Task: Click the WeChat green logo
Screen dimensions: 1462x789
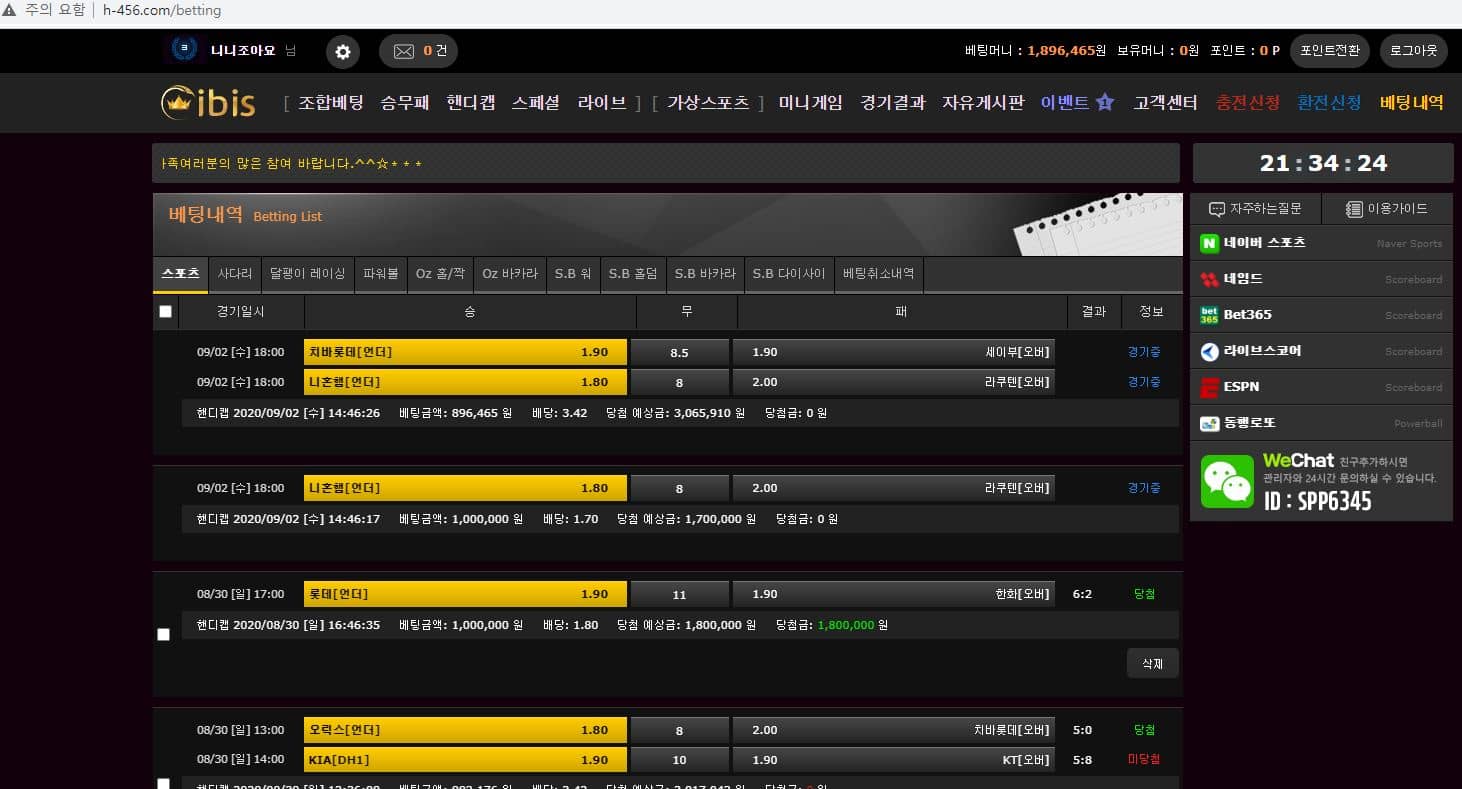Action: 1227,481
